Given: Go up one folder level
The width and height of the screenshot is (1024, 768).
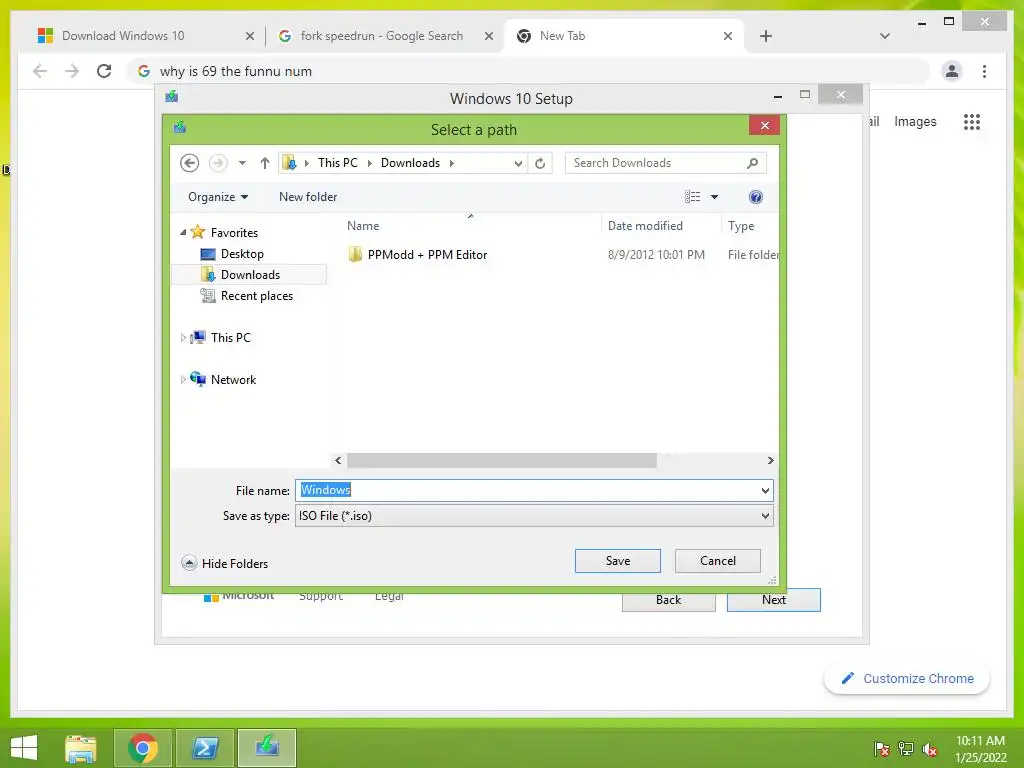Looking at the screenshot, I should [264, 163].
